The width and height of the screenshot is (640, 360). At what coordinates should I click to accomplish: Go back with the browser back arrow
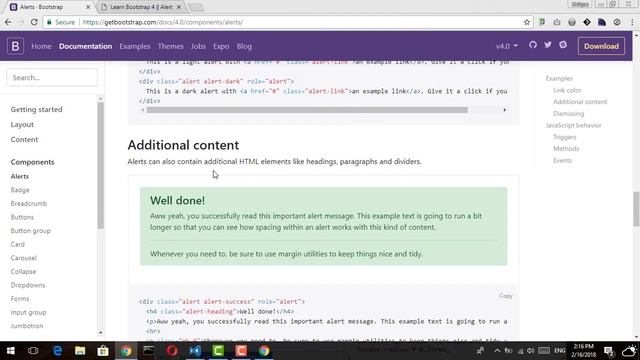click(8, 22)
